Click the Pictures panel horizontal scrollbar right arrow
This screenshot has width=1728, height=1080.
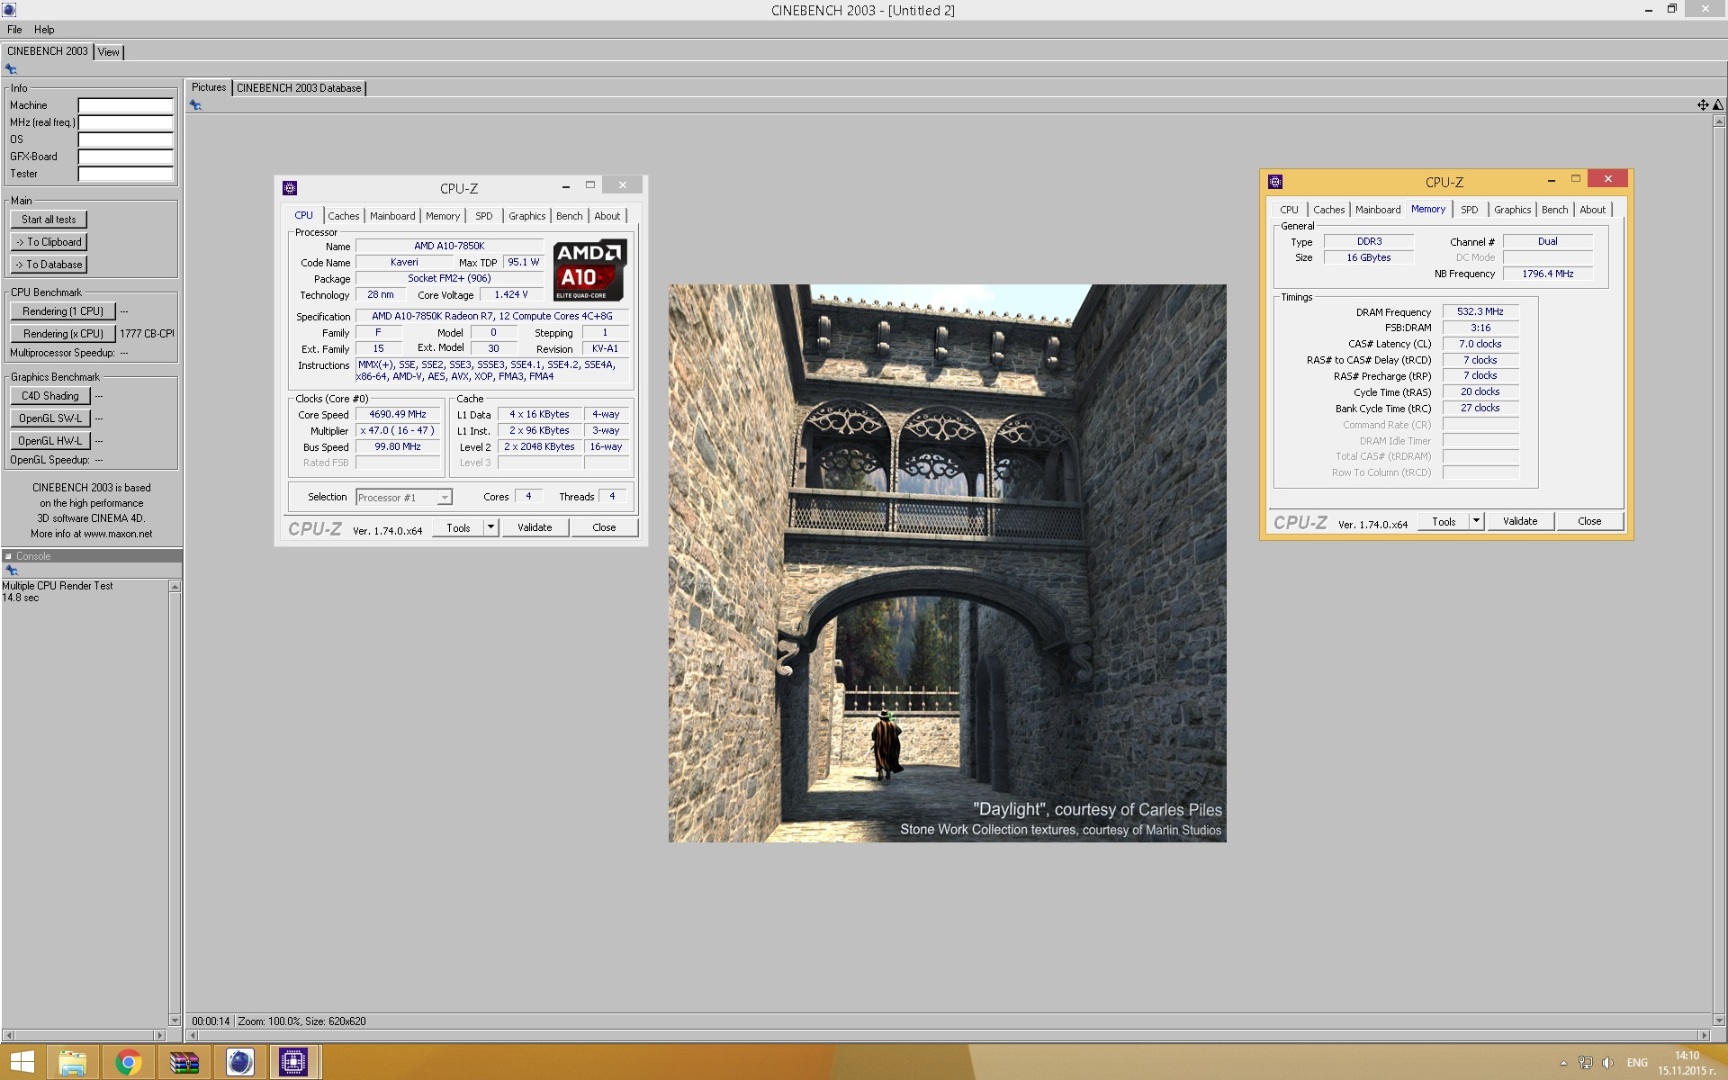click(1705, 1035)
